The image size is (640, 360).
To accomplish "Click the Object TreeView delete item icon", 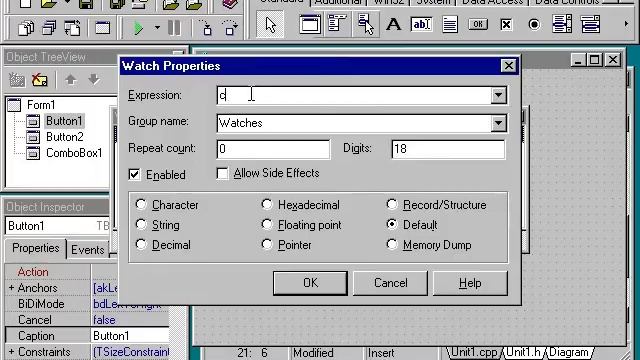I will [40, 80].
